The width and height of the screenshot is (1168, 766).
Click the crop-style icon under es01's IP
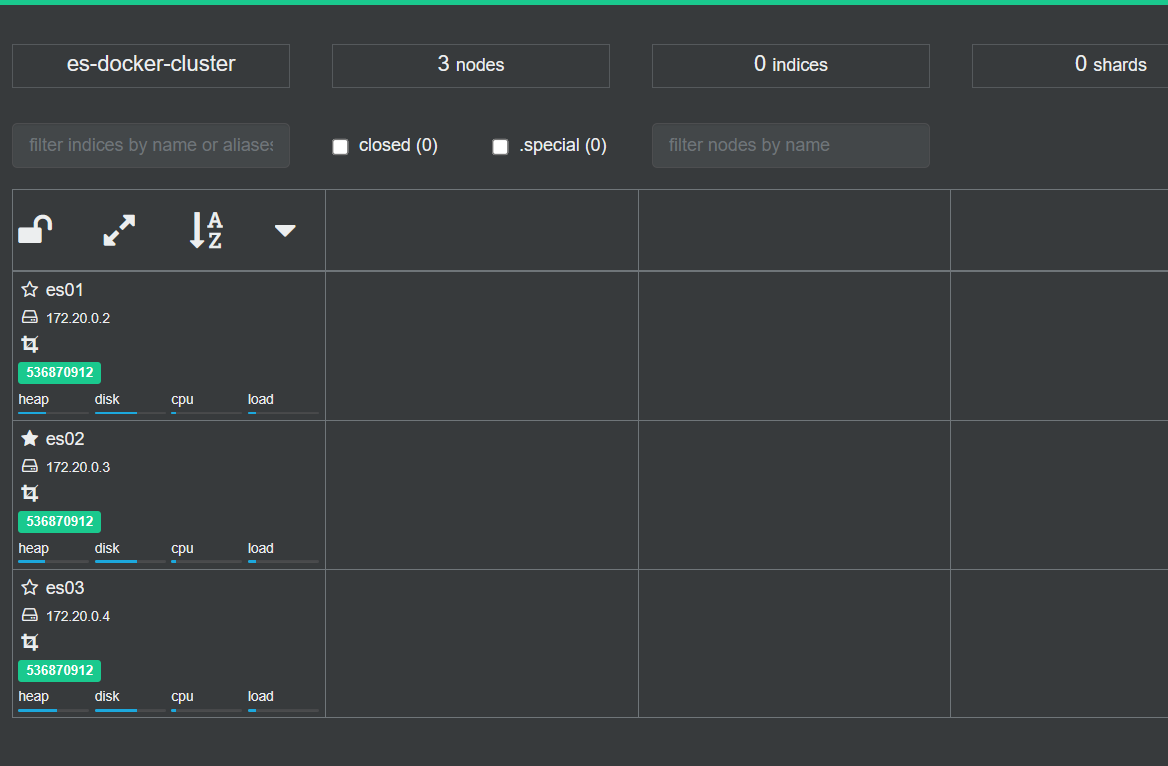click(30, 344)
